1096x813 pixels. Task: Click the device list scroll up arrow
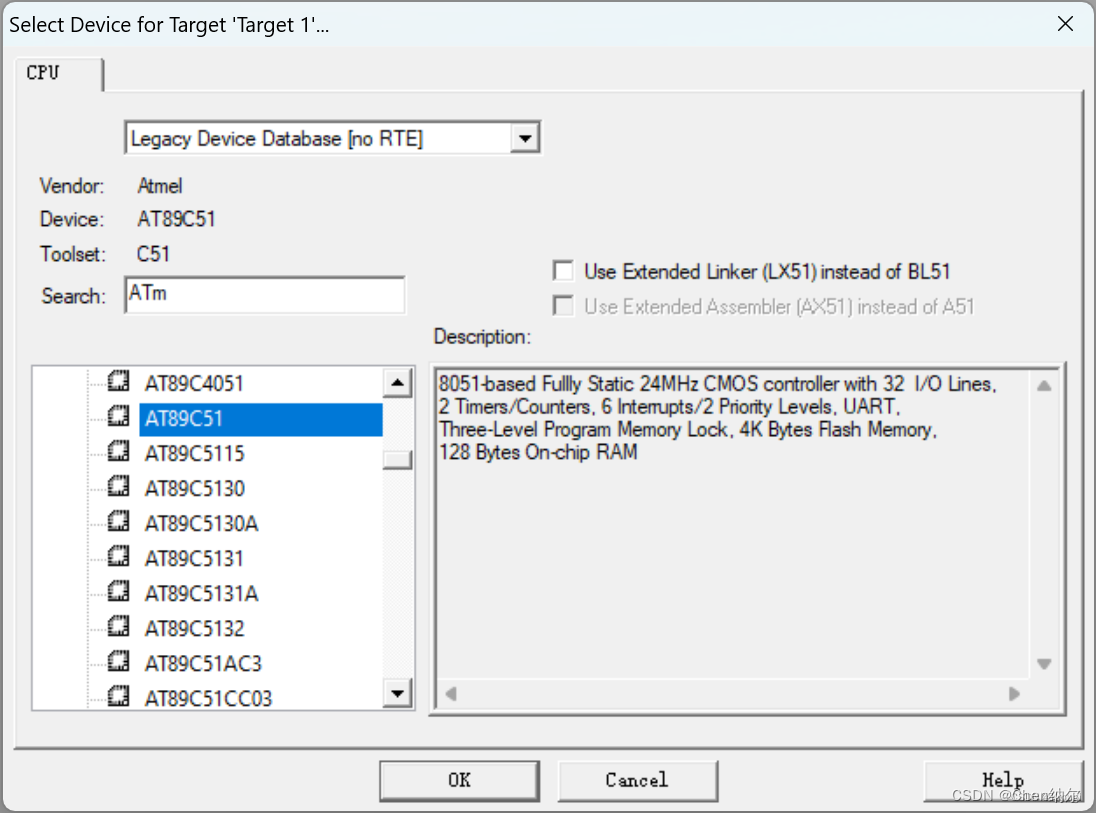(x=398, y=382)
